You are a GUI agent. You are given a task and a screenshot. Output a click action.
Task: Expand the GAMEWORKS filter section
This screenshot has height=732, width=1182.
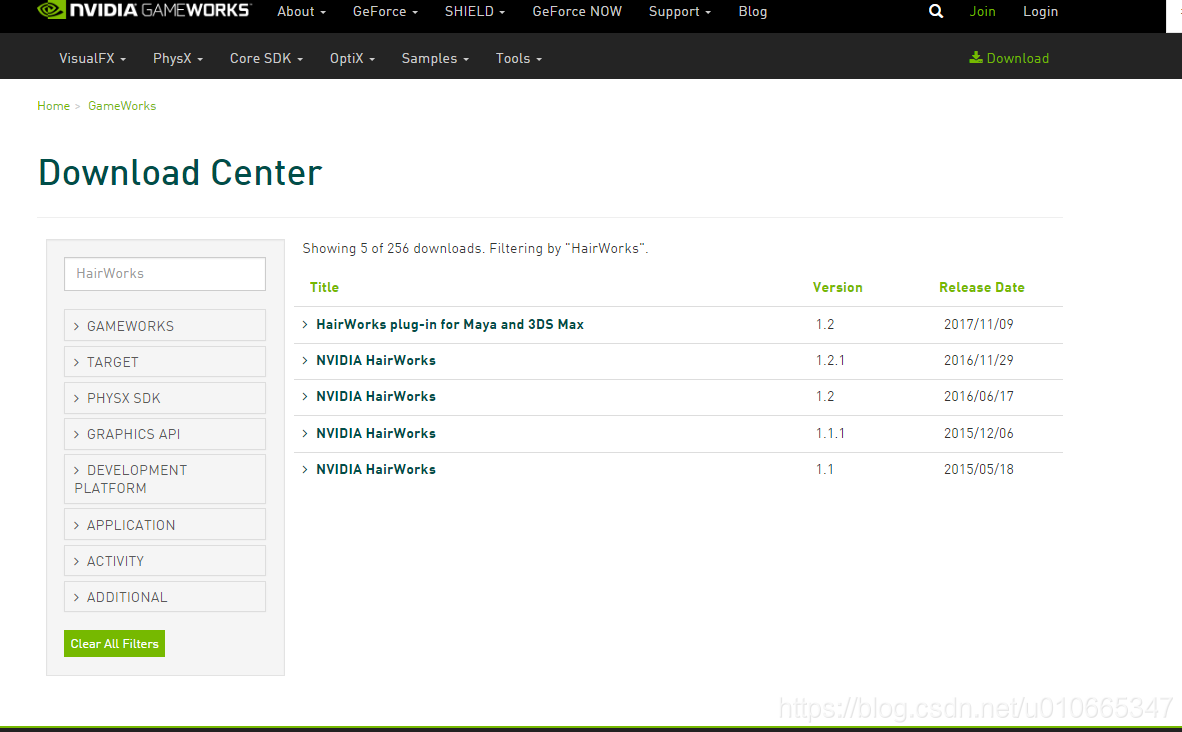165,326
